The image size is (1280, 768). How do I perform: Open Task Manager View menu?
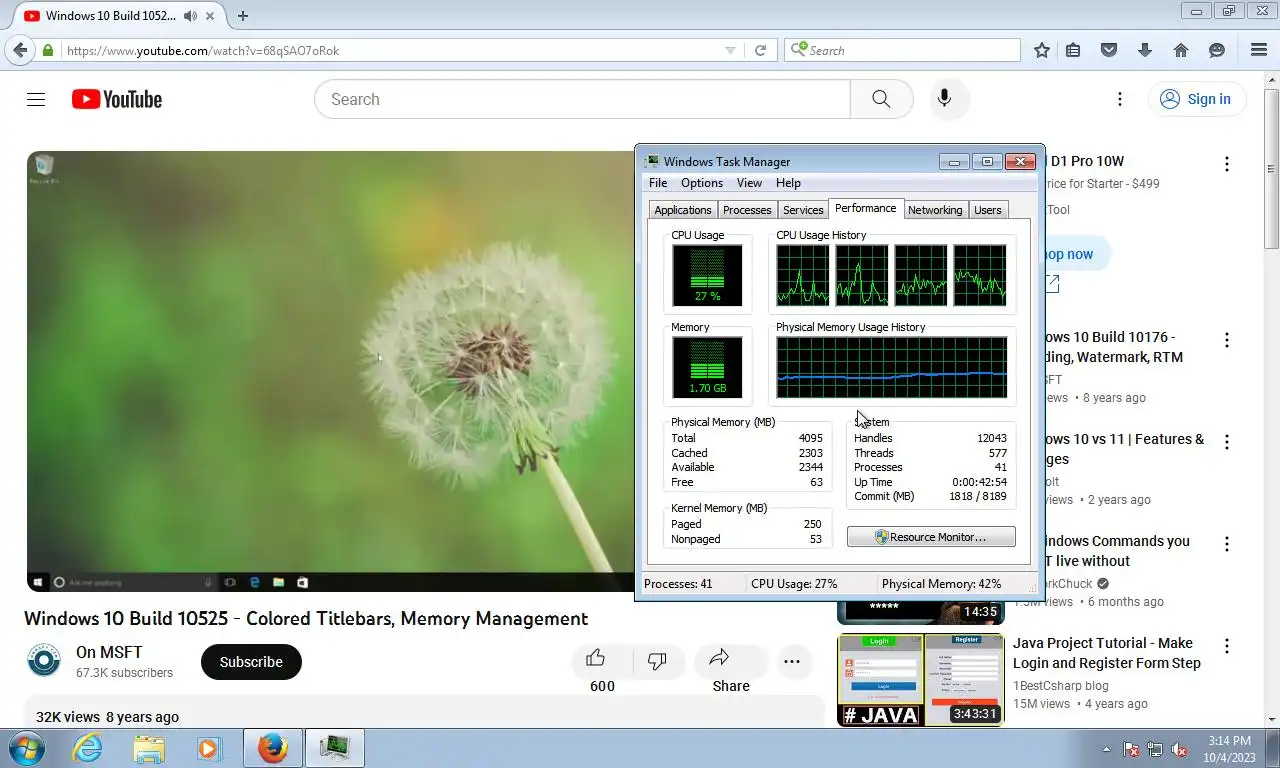(749, 183)
